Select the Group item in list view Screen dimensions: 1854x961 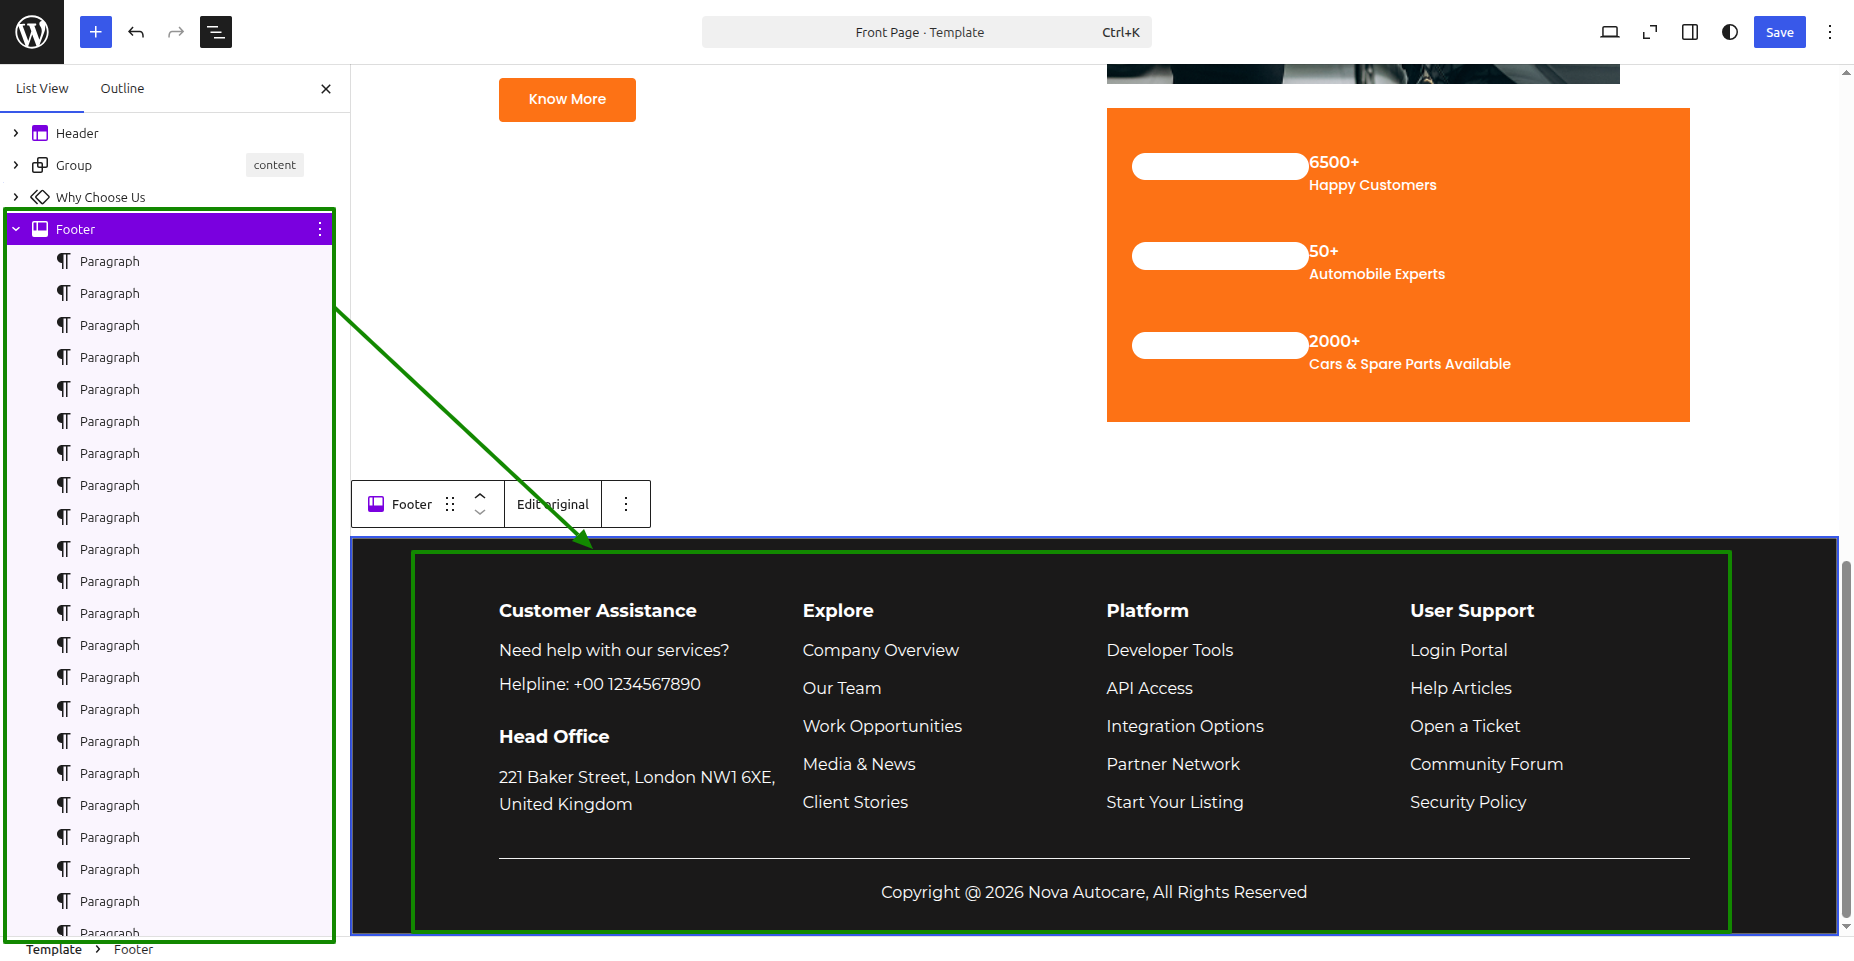point(74,165)
